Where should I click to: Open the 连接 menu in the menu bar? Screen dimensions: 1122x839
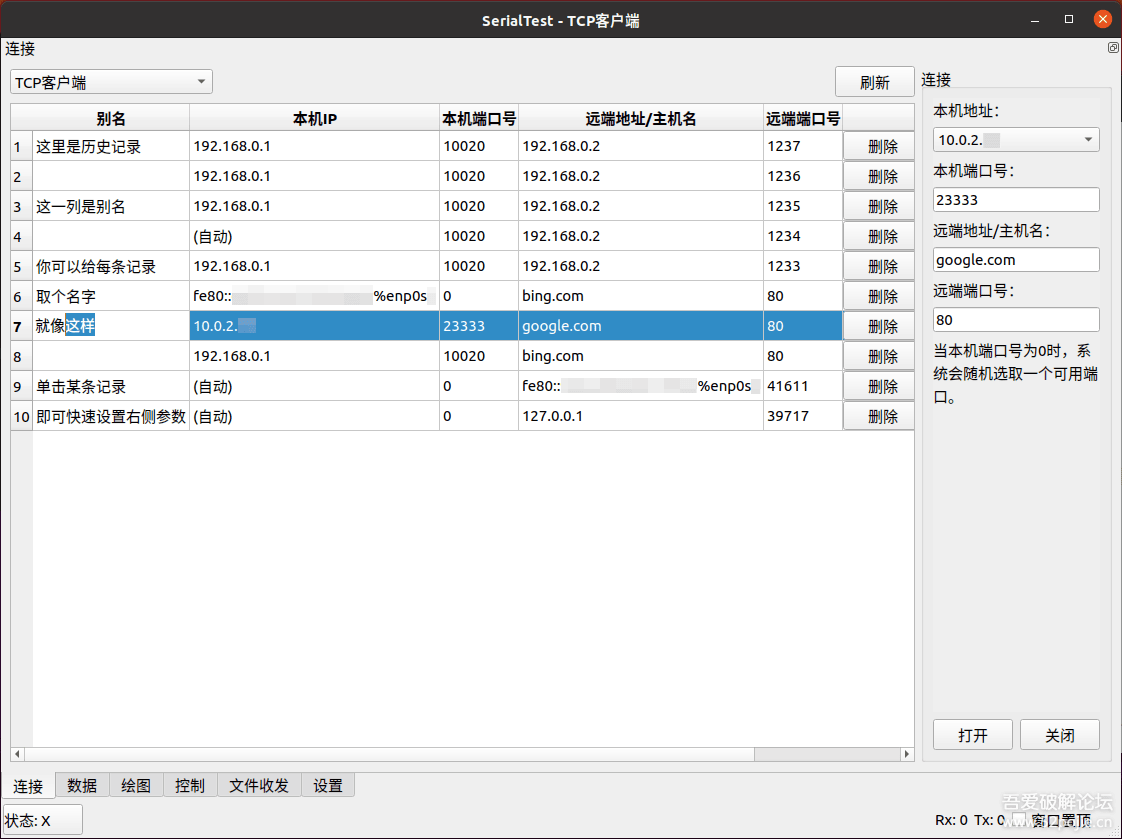(x=19, y=49)
